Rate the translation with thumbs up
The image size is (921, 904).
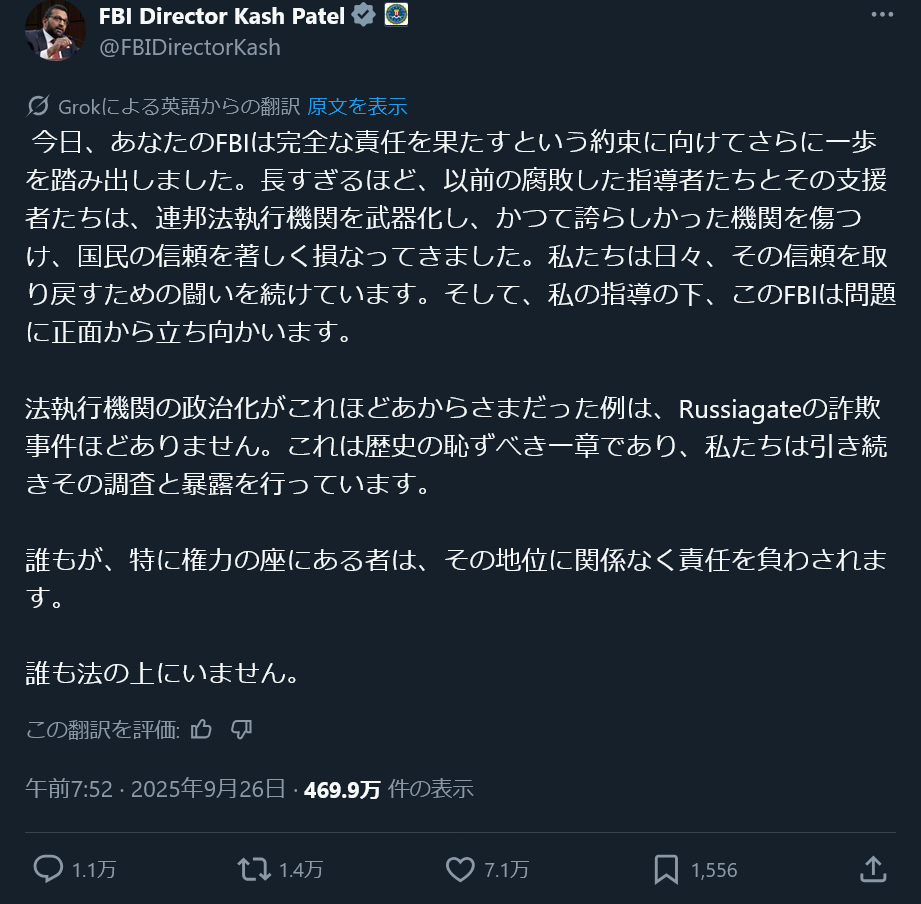tap(201, 730)
